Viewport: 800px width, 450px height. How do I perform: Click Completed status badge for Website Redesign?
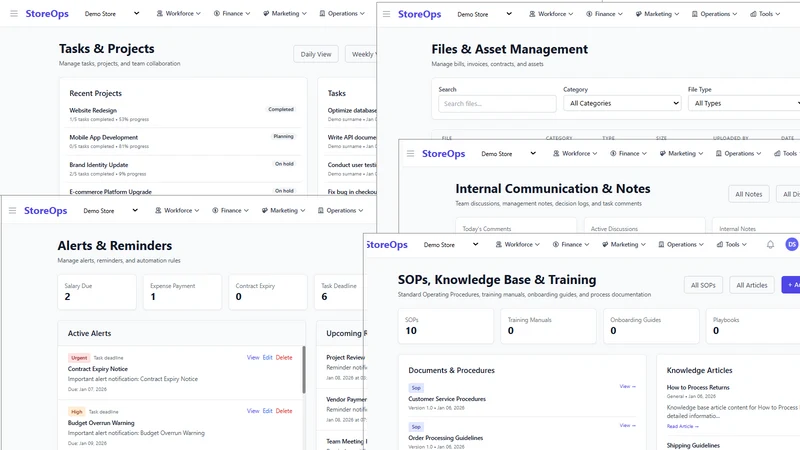(x=281, y=110)
